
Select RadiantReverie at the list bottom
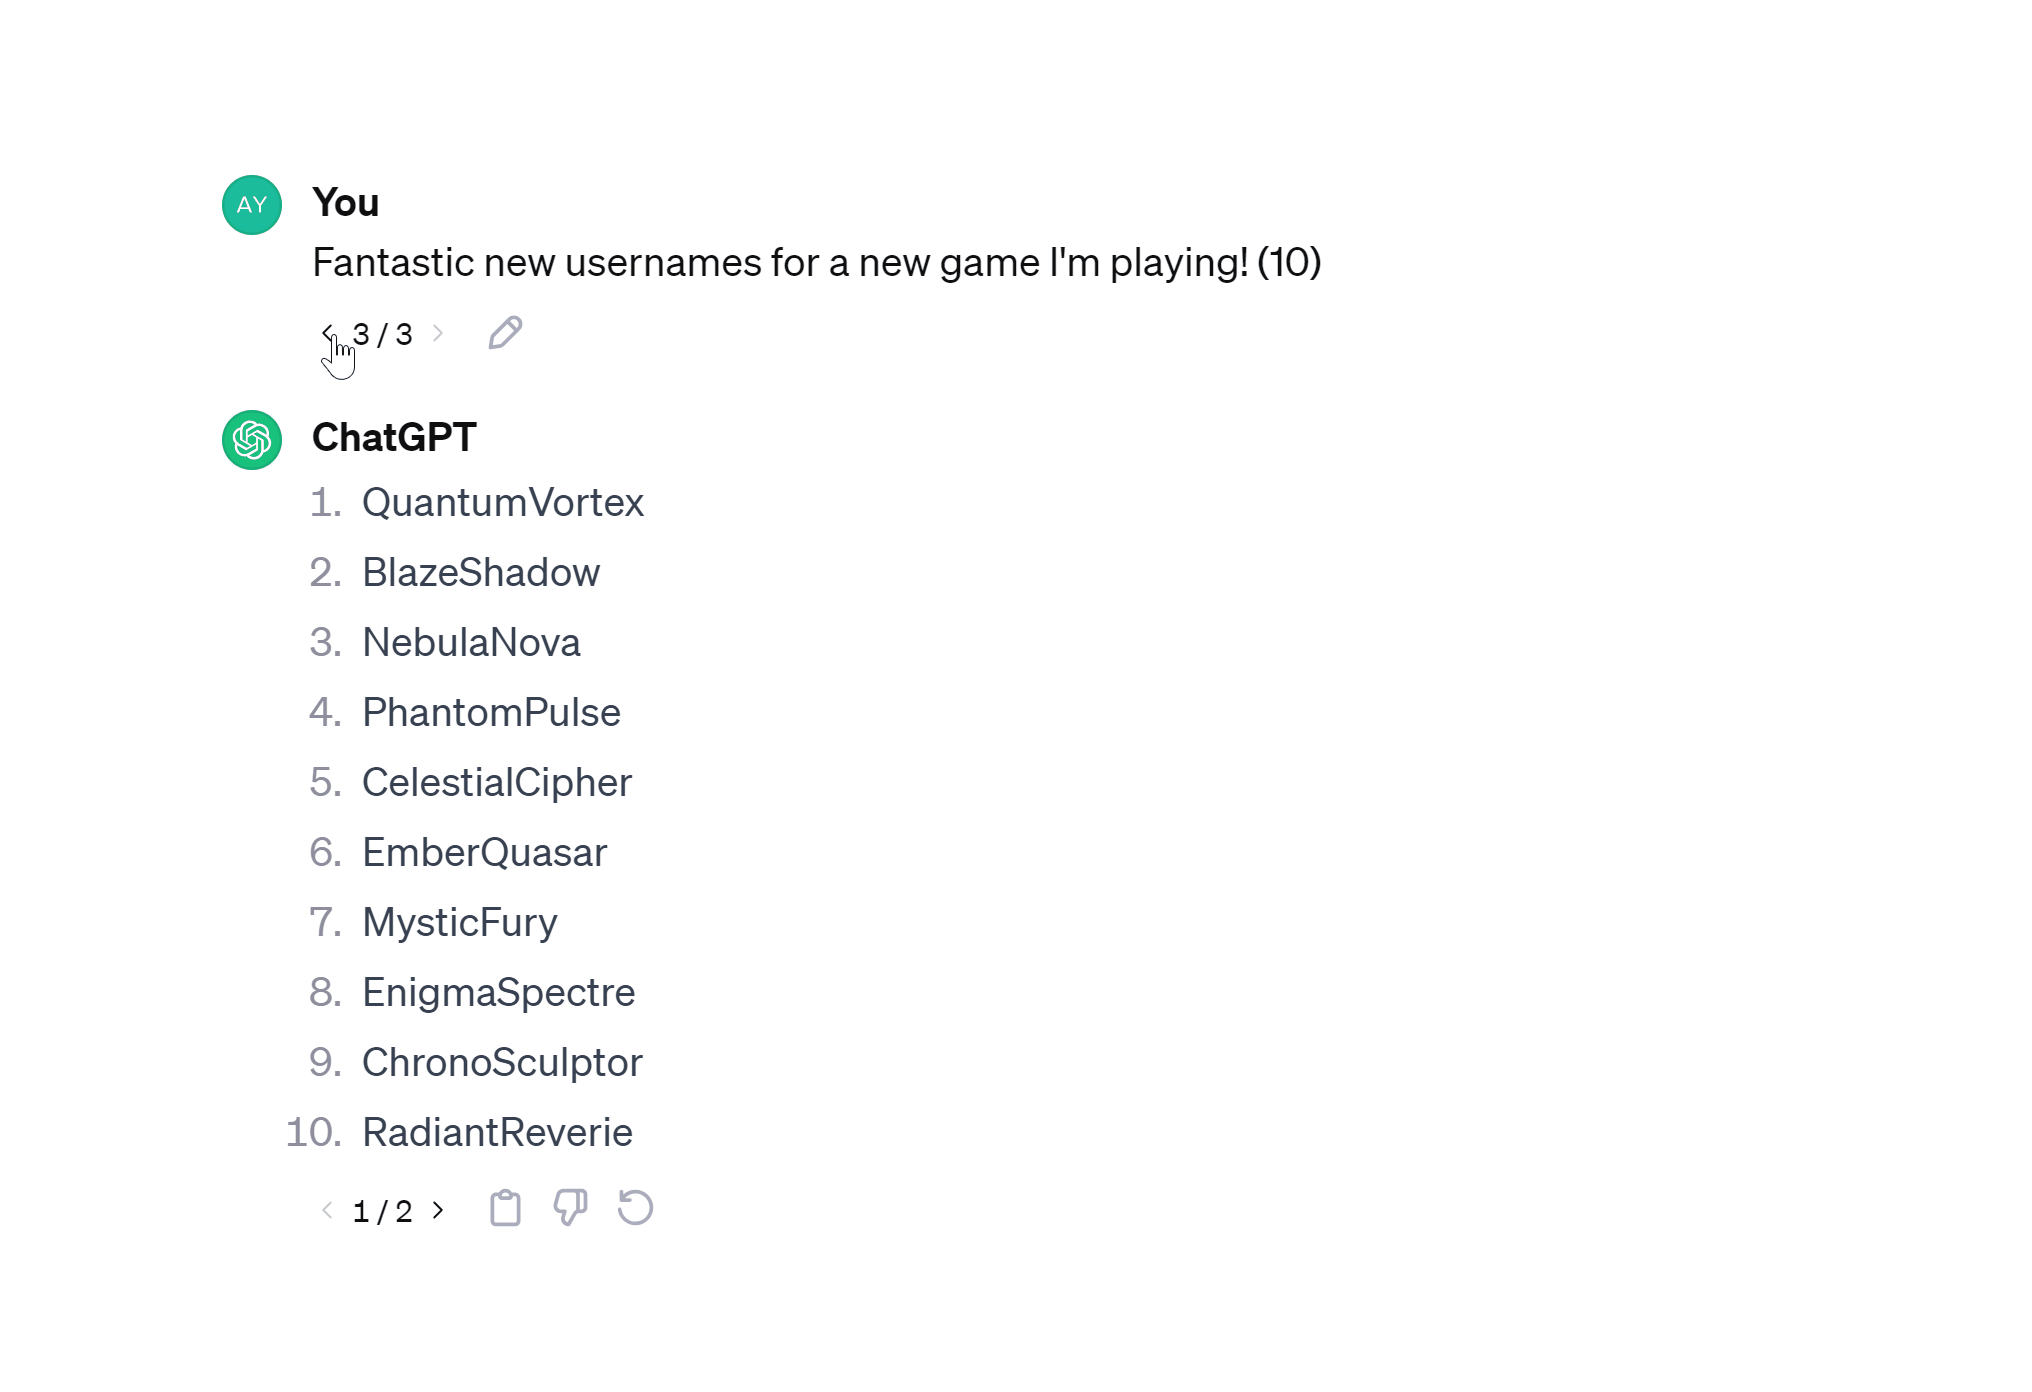pos(497,1133)
